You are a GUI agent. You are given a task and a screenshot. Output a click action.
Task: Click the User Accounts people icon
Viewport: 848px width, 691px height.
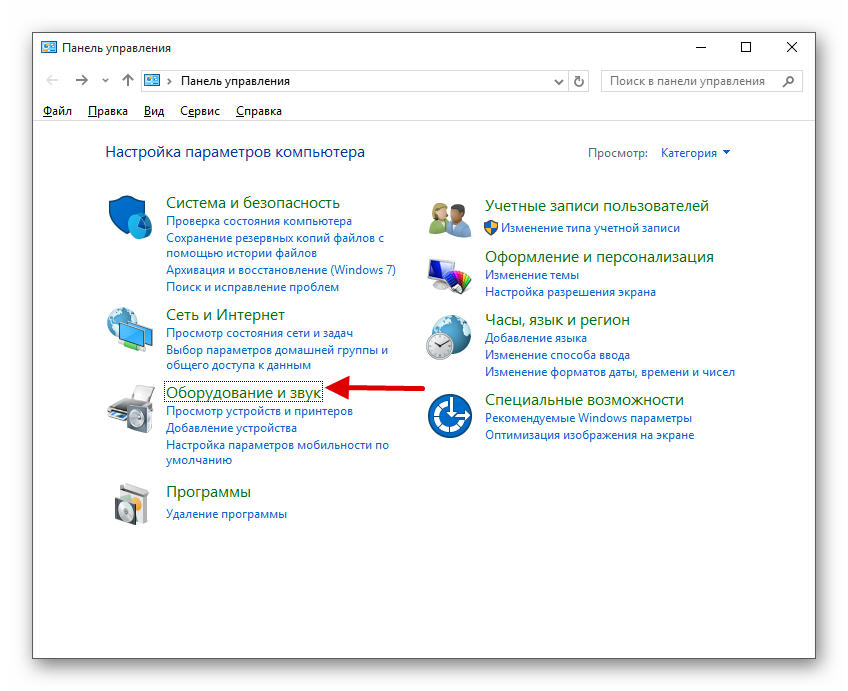tap(449, 217)
